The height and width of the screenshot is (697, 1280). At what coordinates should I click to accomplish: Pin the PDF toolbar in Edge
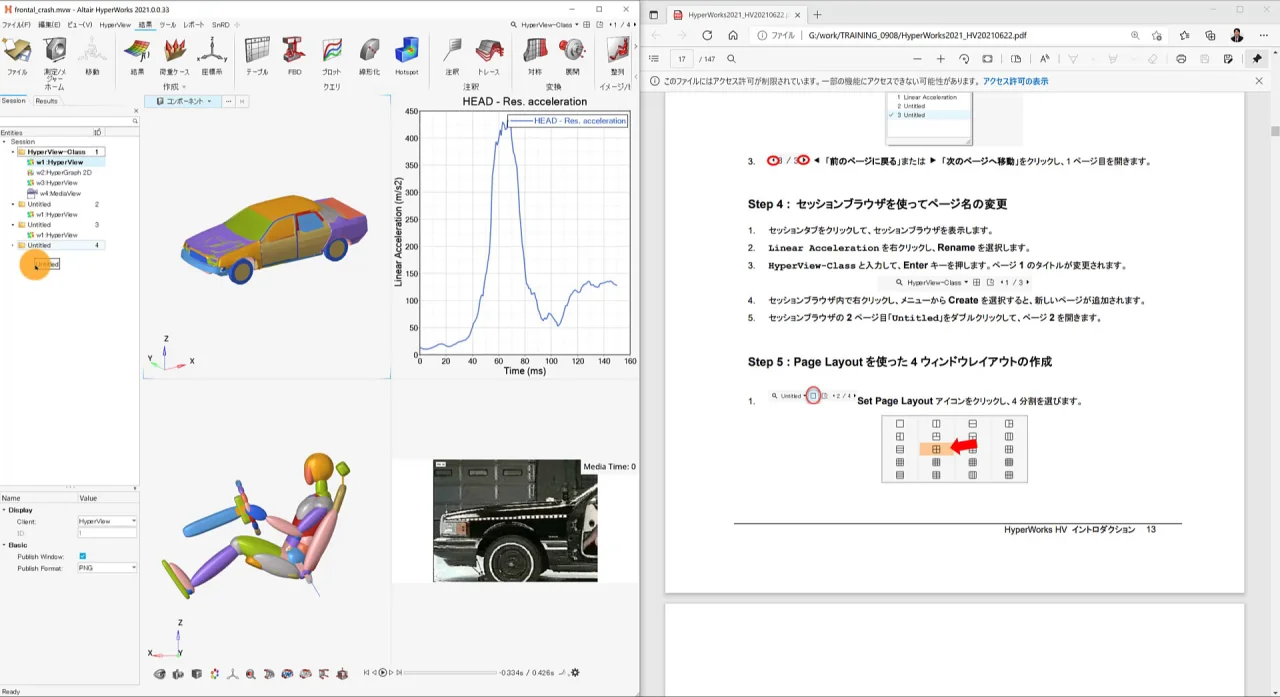(x=1257, y=59)
